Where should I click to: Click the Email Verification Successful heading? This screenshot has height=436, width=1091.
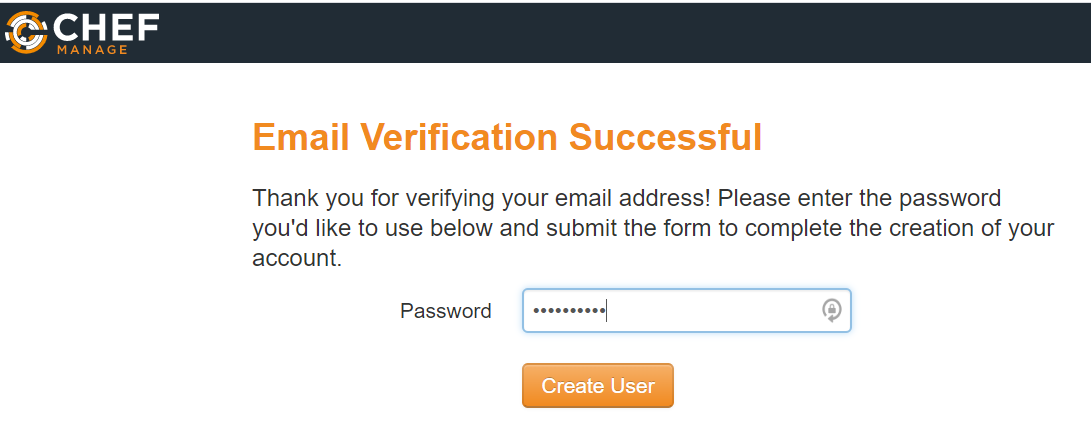click(x=507, y=137)
